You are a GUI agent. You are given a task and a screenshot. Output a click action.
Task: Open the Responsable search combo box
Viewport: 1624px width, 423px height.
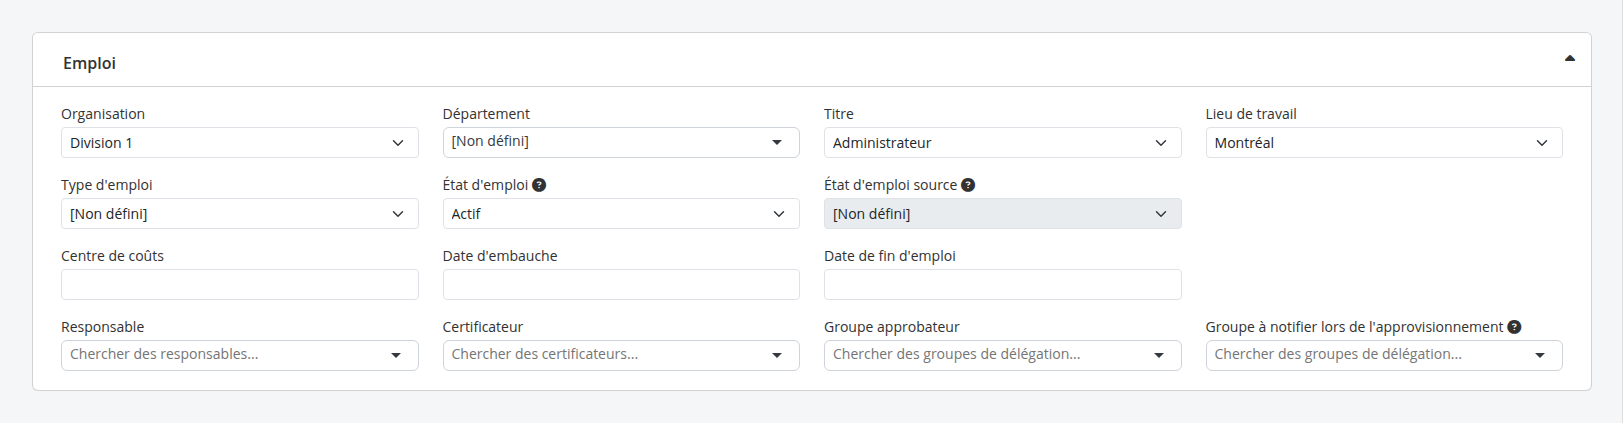point(240,355)
